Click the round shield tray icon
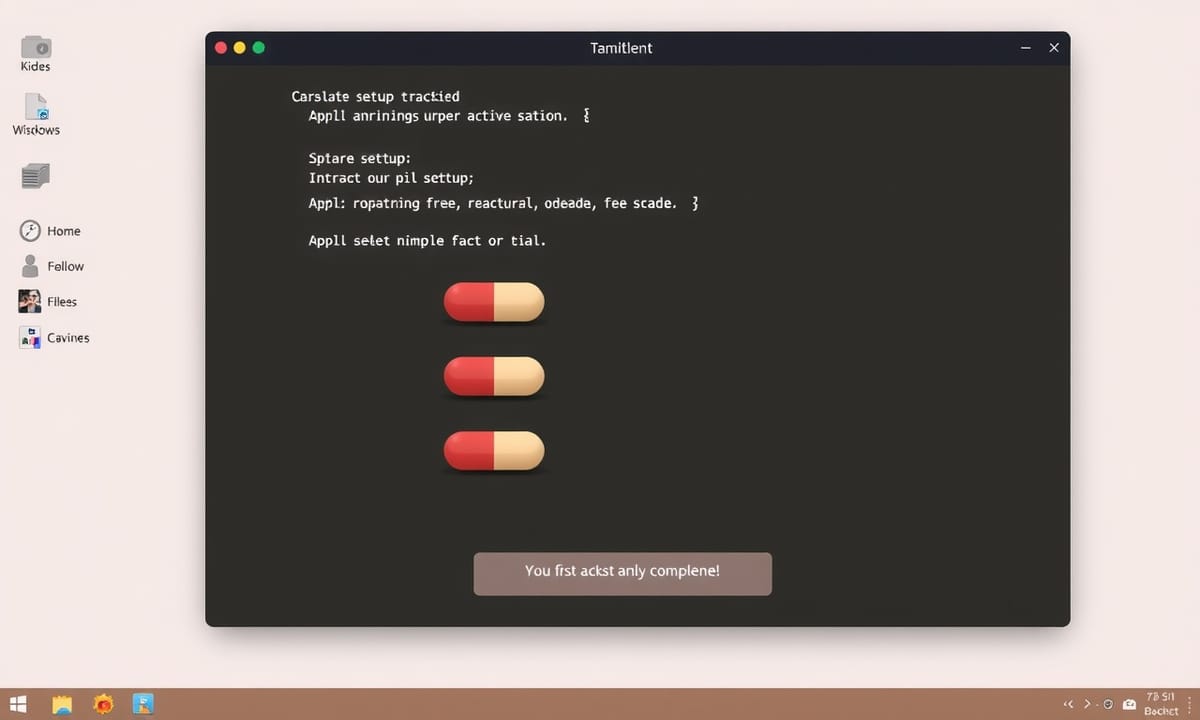The height and width of the screenshot is (720, 1200). pyautogui.click(x=1109, y=704)
